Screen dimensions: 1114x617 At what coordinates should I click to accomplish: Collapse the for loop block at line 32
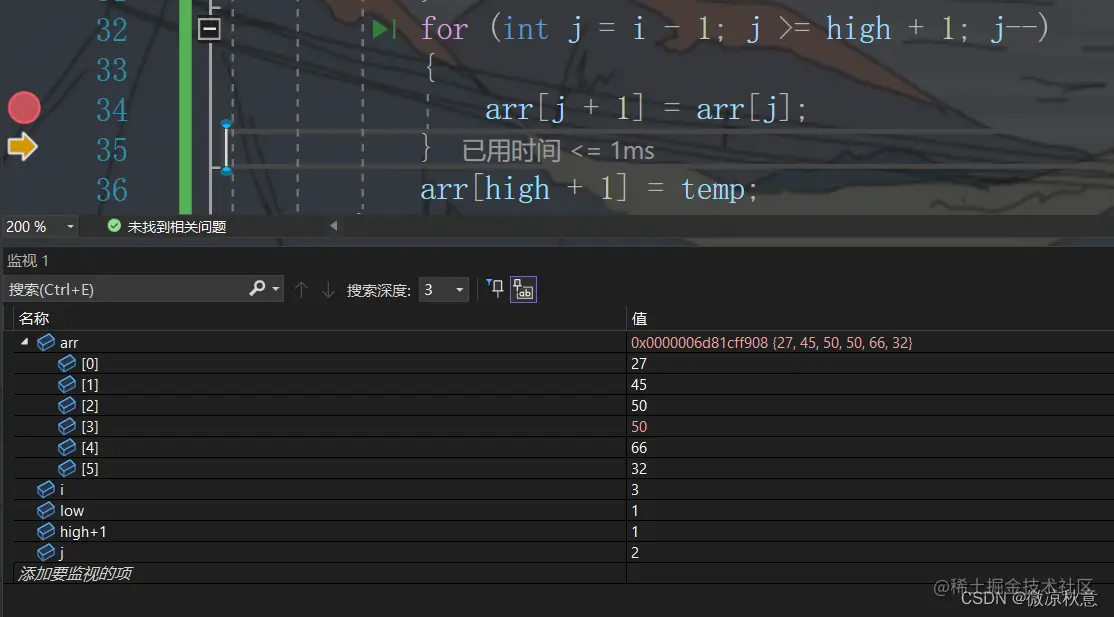(209, 29)
